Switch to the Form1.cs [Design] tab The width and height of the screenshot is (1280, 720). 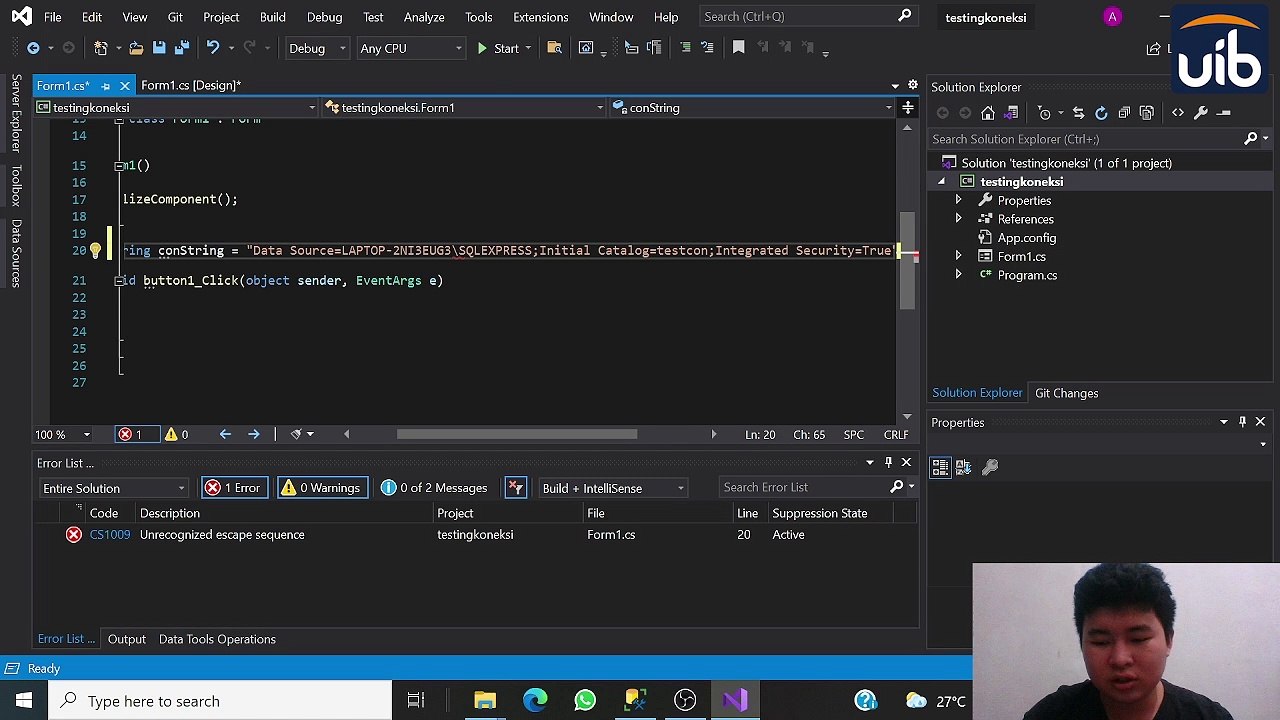[190, 85]
